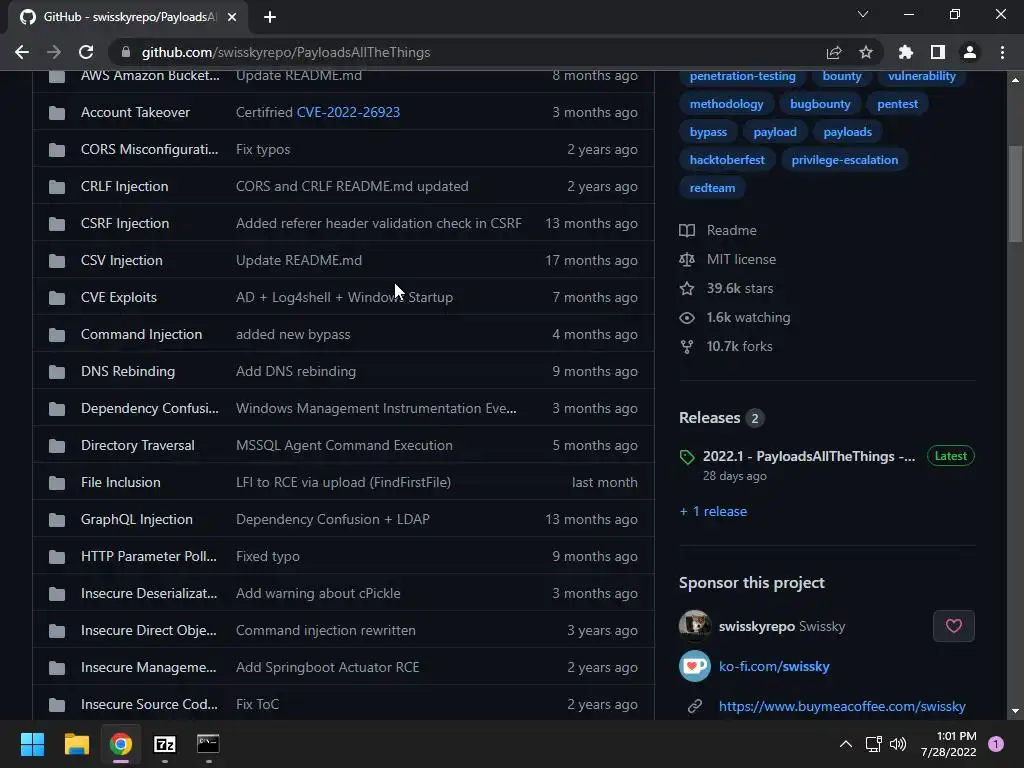Click folder icon beside GraphQL Injection
1024x768 pixels.
coord(57,520)
